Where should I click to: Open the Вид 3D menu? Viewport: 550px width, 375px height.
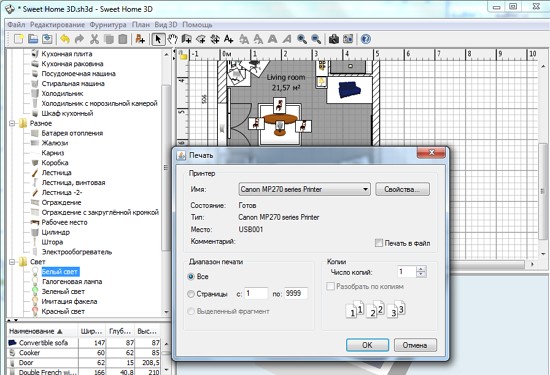tap(166, 25)
